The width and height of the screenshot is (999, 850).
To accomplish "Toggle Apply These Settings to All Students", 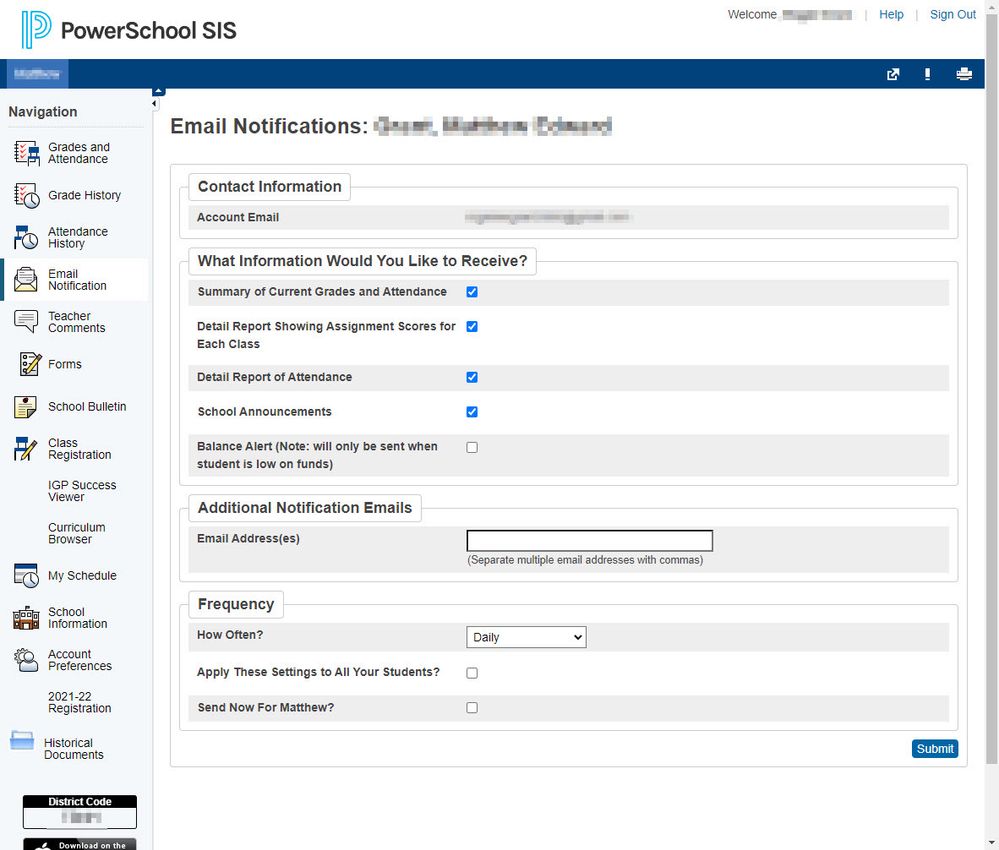I will click(x=472, y=673).
